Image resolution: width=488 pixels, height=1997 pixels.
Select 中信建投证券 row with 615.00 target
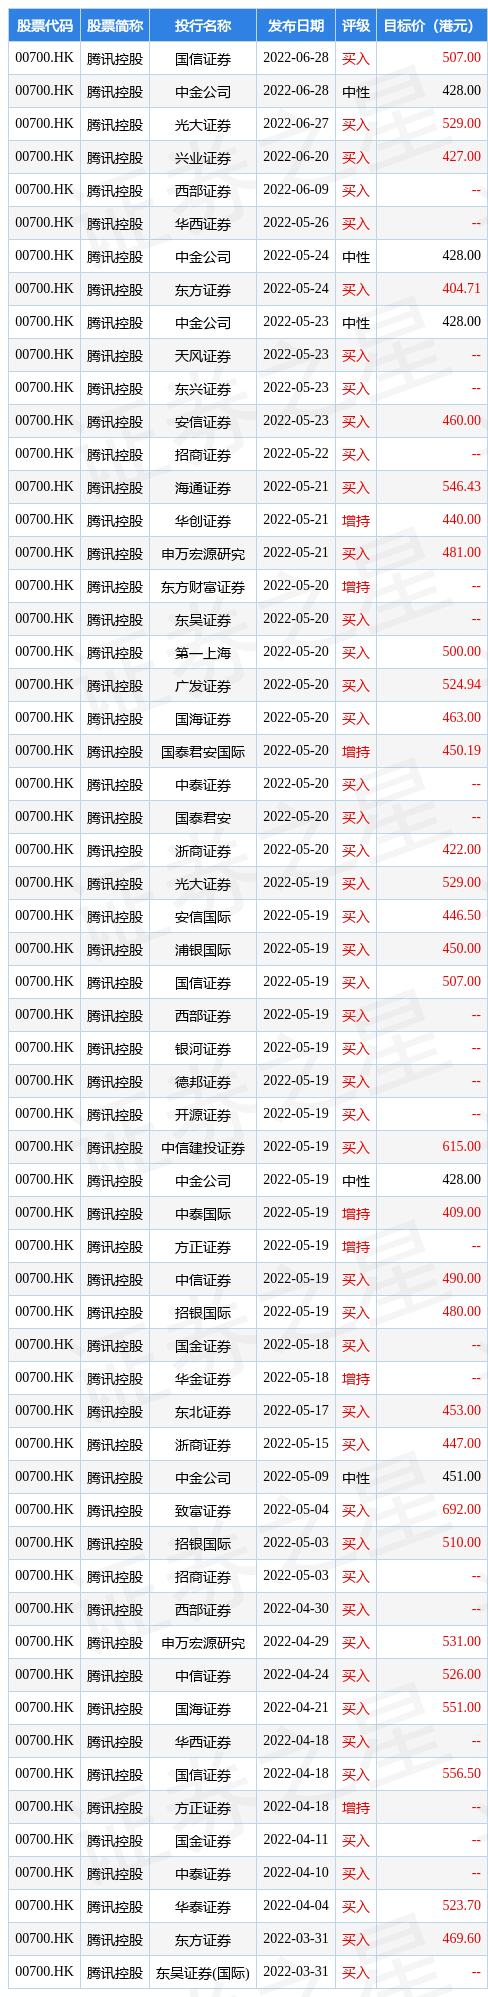248,1147
